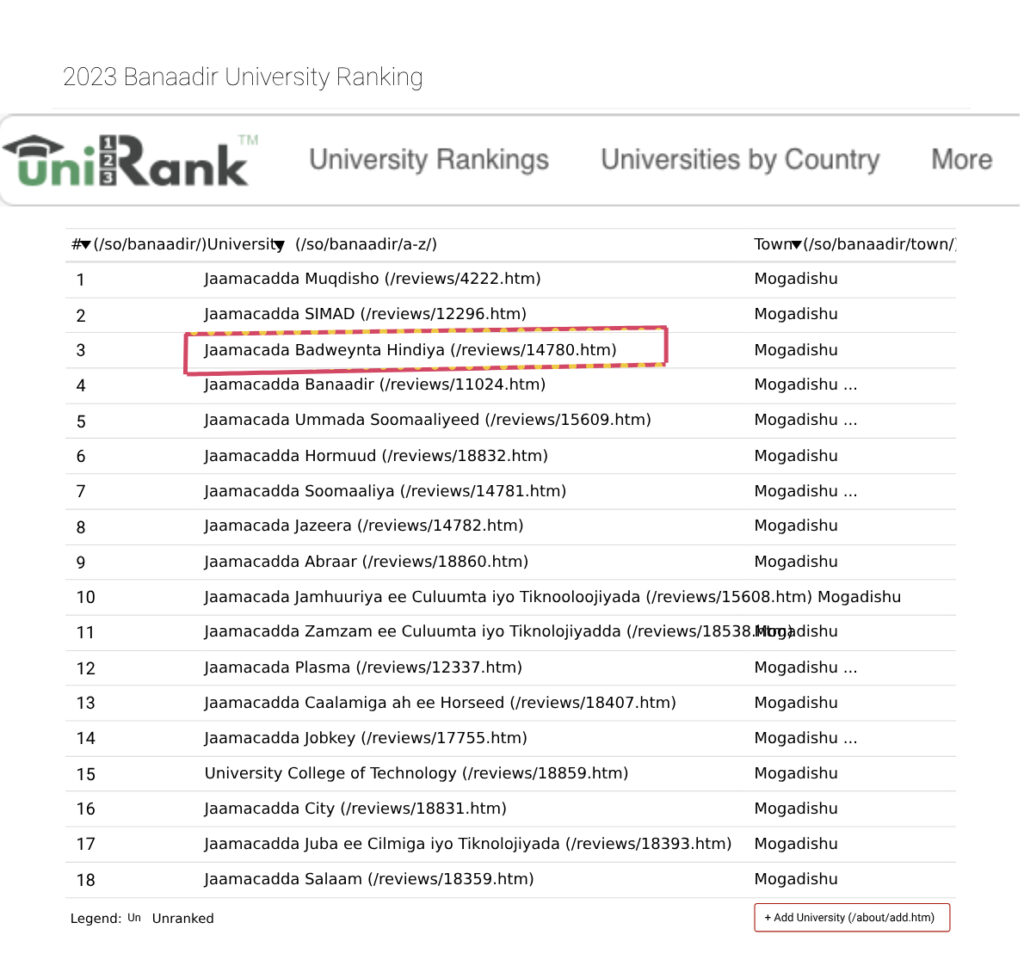The height and width of the screenshot is (978, 1024).
Task: Open Jaamacadda Juba ee Cilmiga link
Action: [468, 844]
